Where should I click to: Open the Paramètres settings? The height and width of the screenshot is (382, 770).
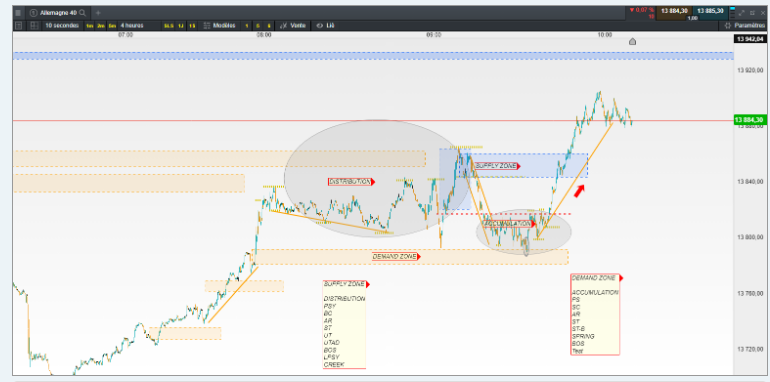[745, 26]
